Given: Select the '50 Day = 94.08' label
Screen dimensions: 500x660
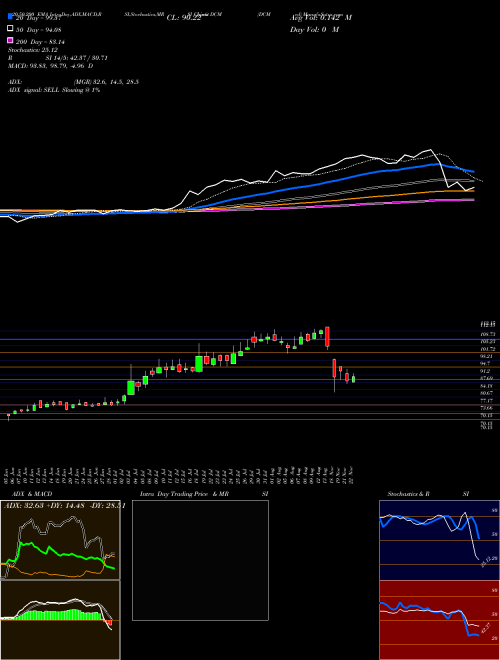Looking at the screenshot, I should point(39,29).
